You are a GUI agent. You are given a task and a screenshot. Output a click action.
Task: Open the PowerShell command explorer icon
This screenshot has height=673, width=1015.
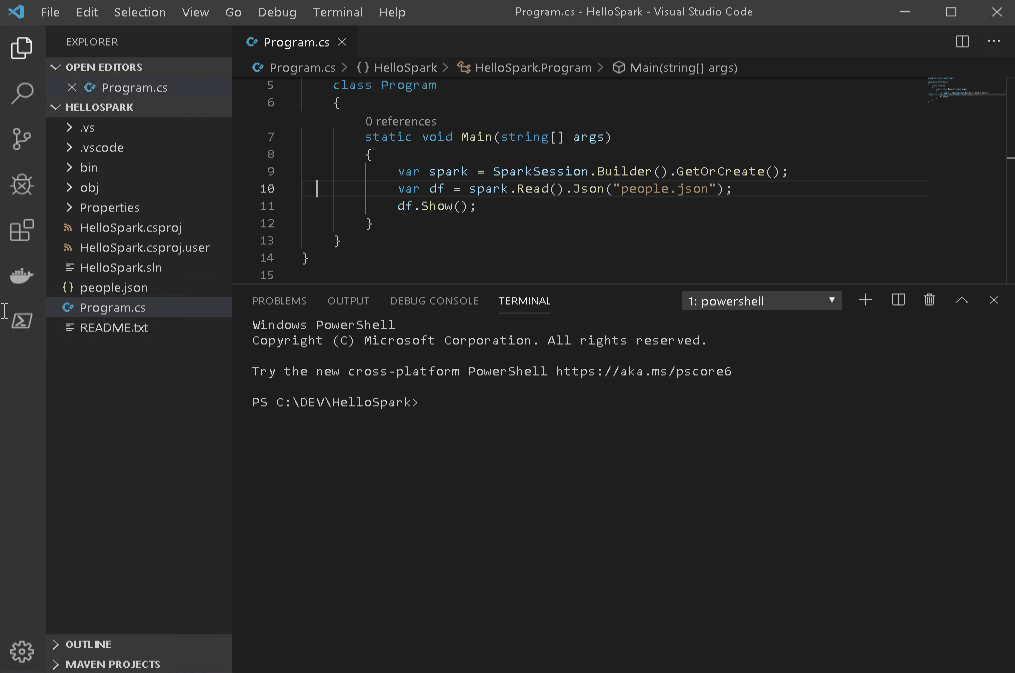coord(22,320)
